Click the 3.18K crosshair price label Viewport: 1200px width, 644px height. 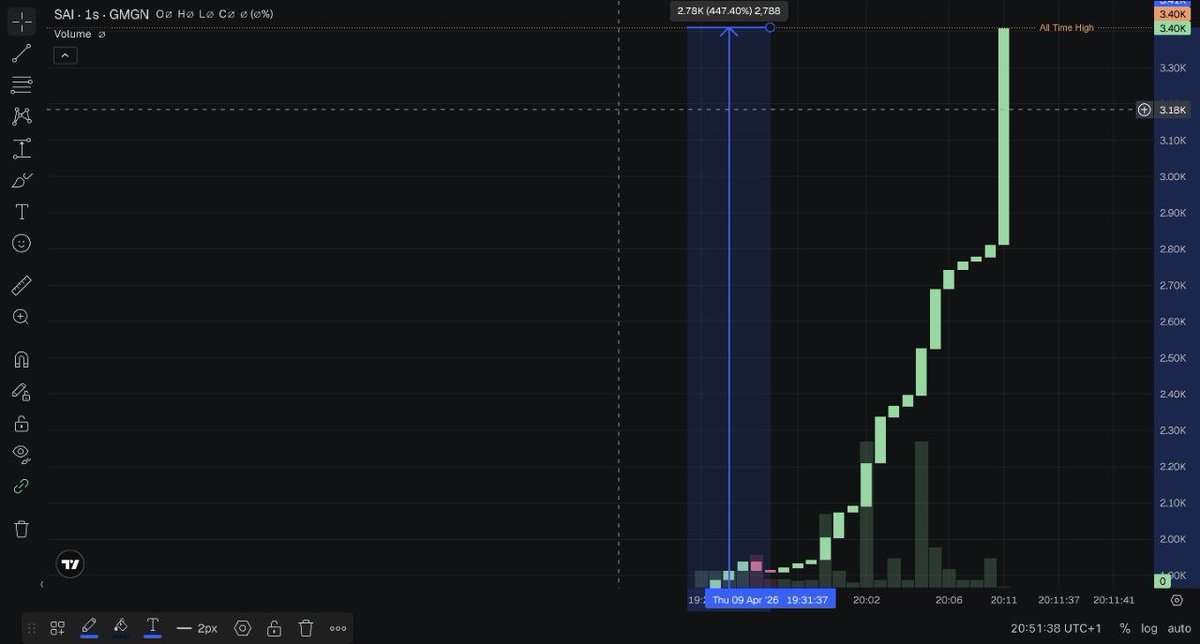pyautogui.click(x=1172, y=109)
